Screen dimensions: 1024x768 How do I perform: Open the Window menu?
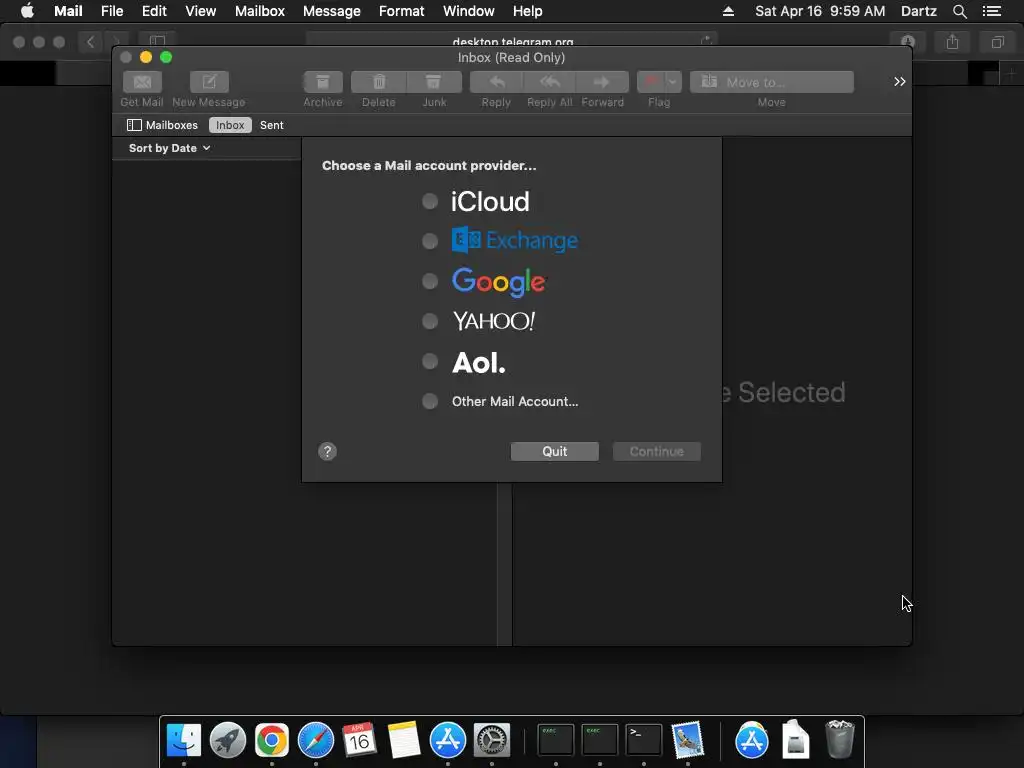click(468, 11)
